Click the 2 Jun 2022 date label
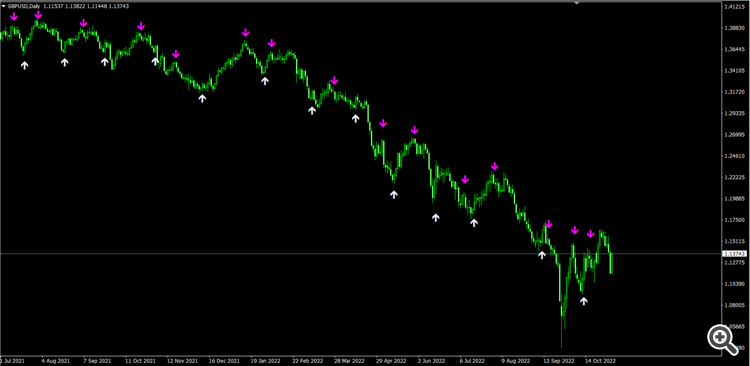The width and height of the screenshot is (750, 366). pyautogui.click(x=431, y=361)
